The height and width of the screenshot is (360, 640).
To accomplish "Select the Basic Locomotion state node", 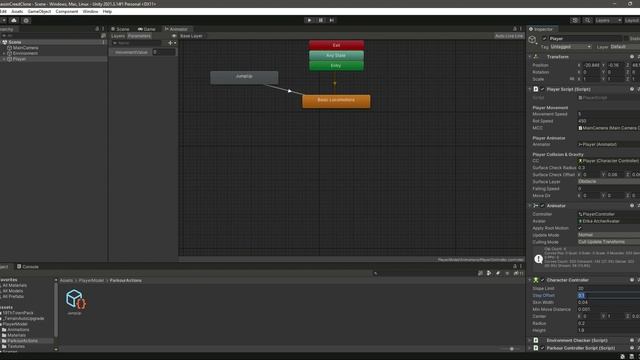I will [x=336, y=101].
